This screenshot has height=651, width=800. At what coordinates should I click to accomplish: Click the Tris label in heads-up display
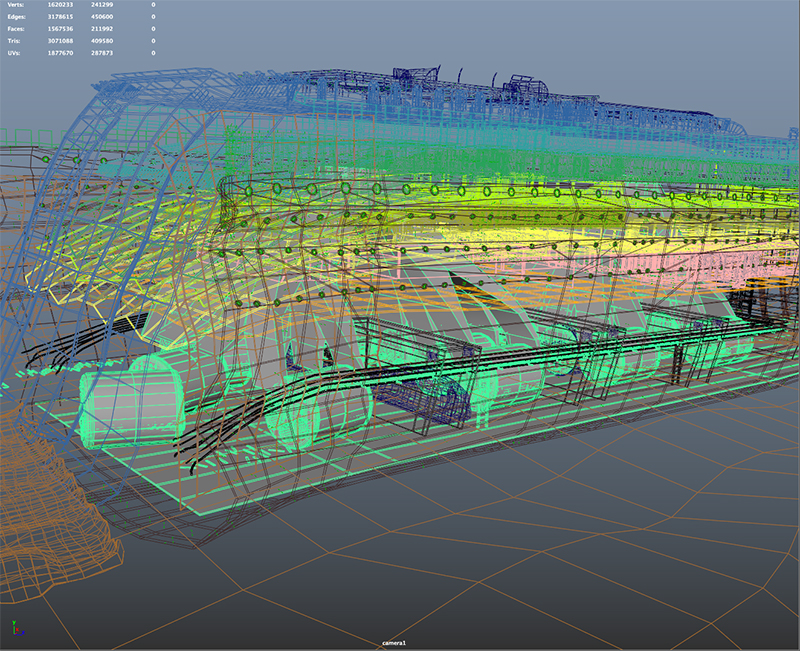[17, 41]
